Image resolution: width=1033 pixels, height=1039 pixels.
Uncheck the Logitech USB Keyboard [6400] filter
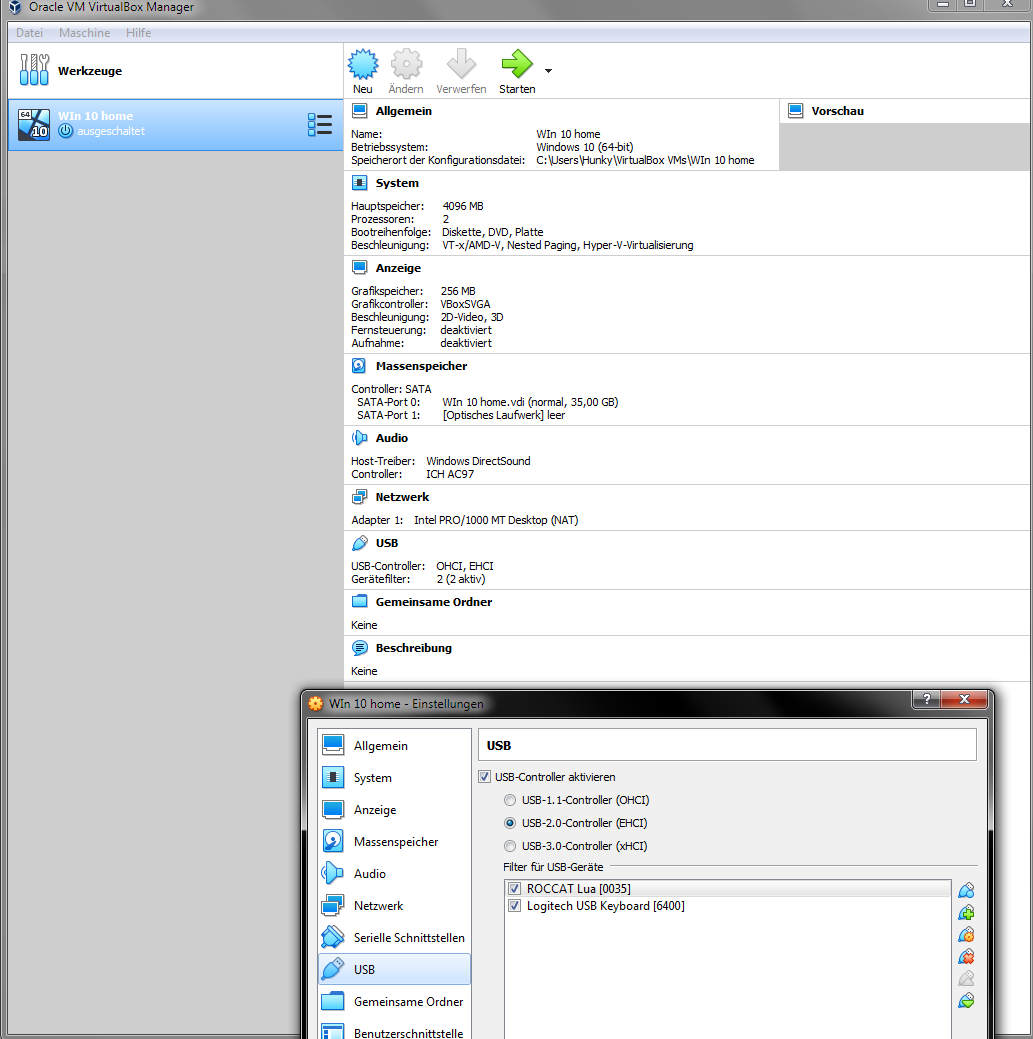(514, 906)
